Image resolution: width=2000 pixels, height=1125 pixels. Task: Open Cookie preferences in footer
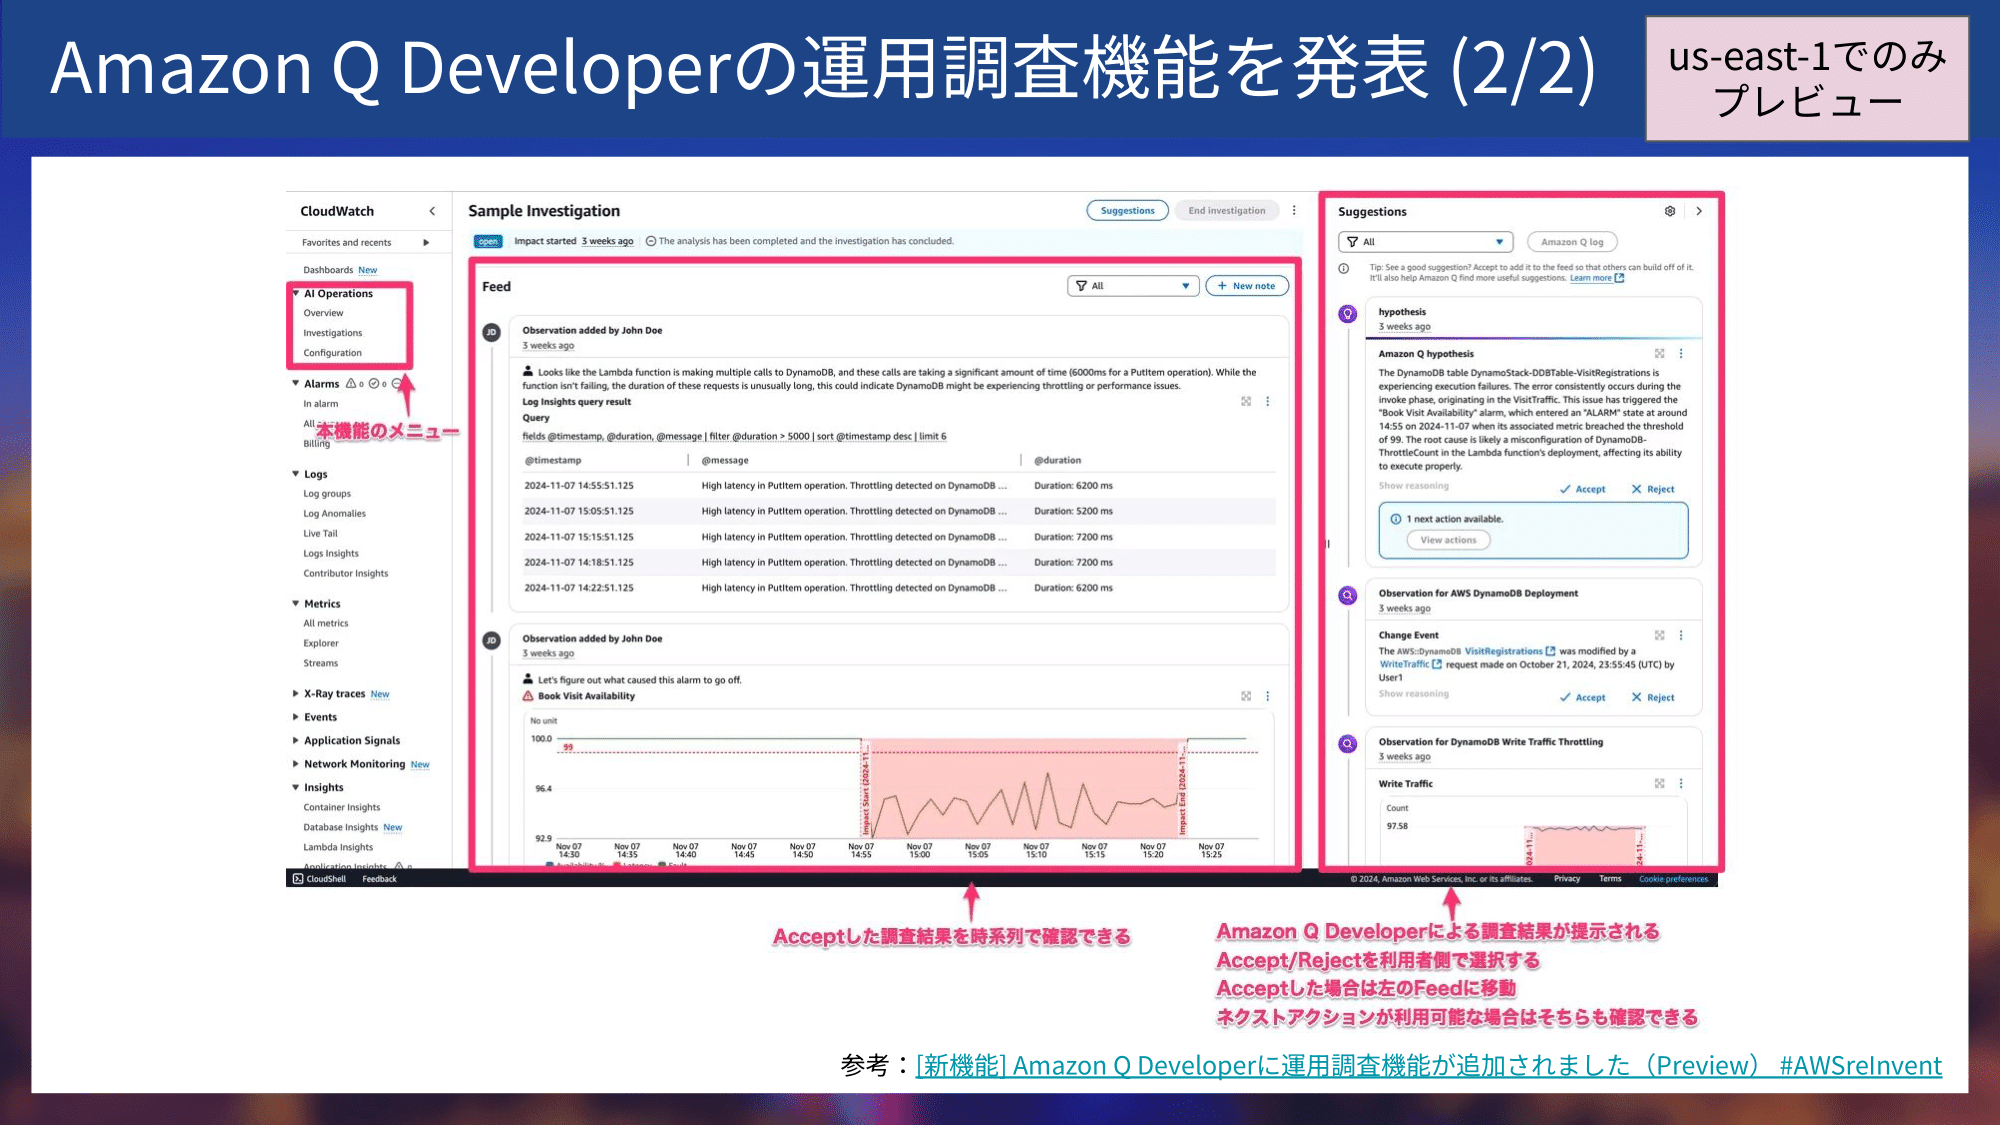pyautogui.click(x=1673, y=879)
